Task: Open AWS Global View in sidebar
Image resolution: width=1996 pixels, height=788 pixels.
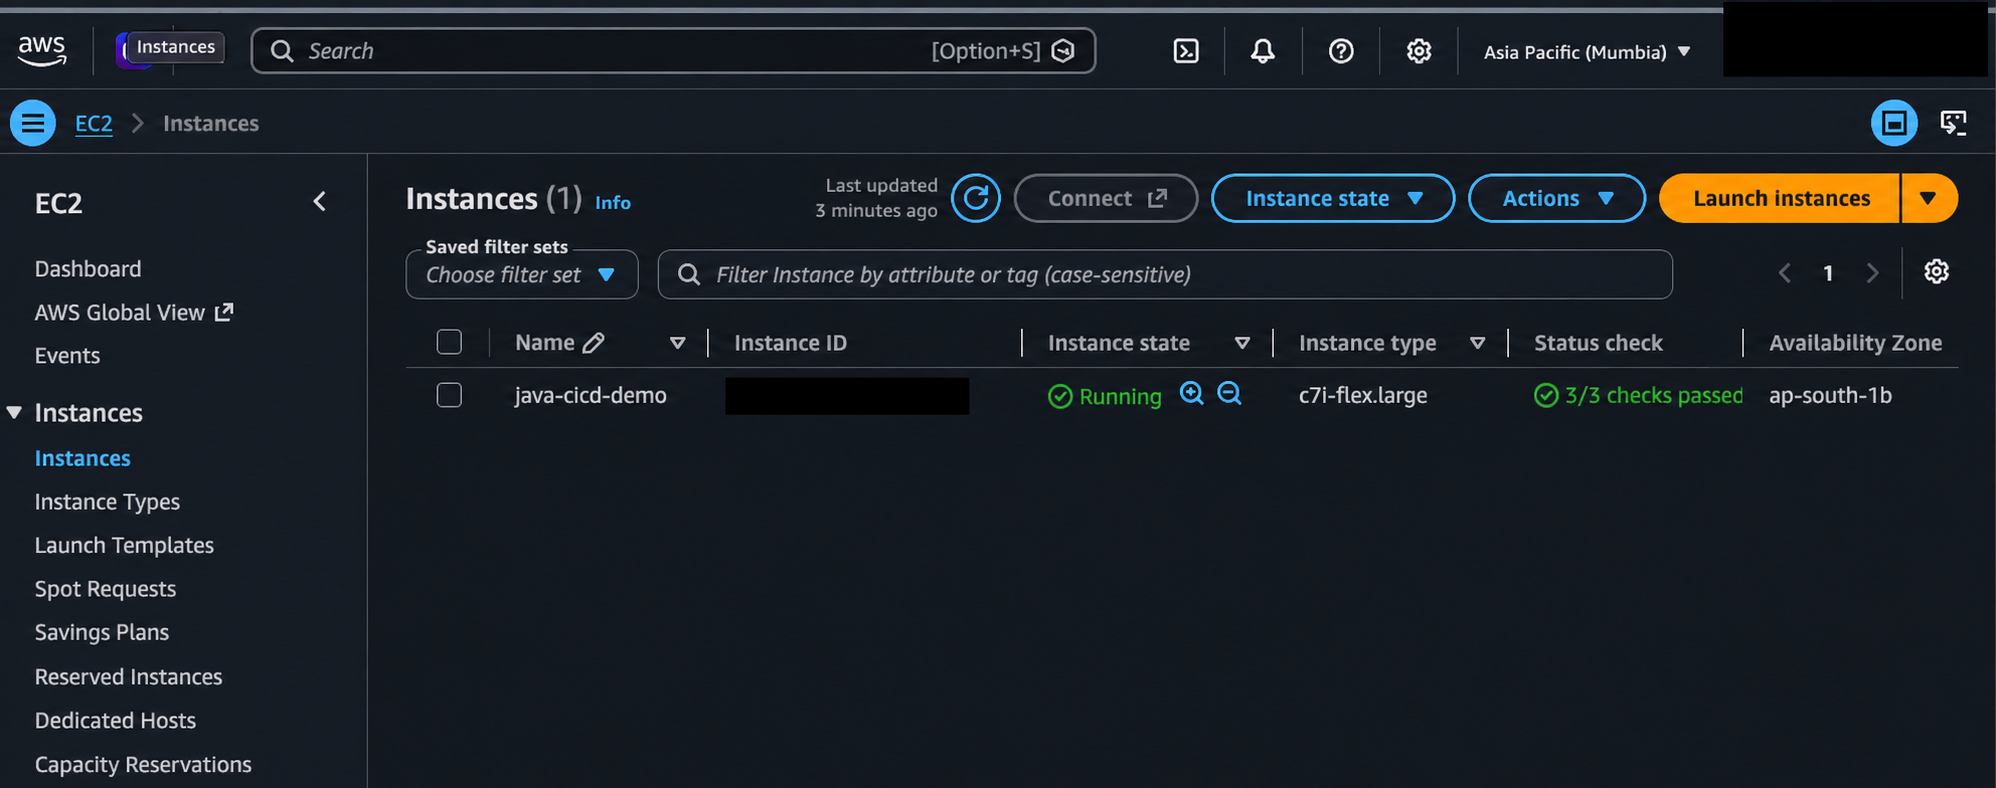Action: 120,313
